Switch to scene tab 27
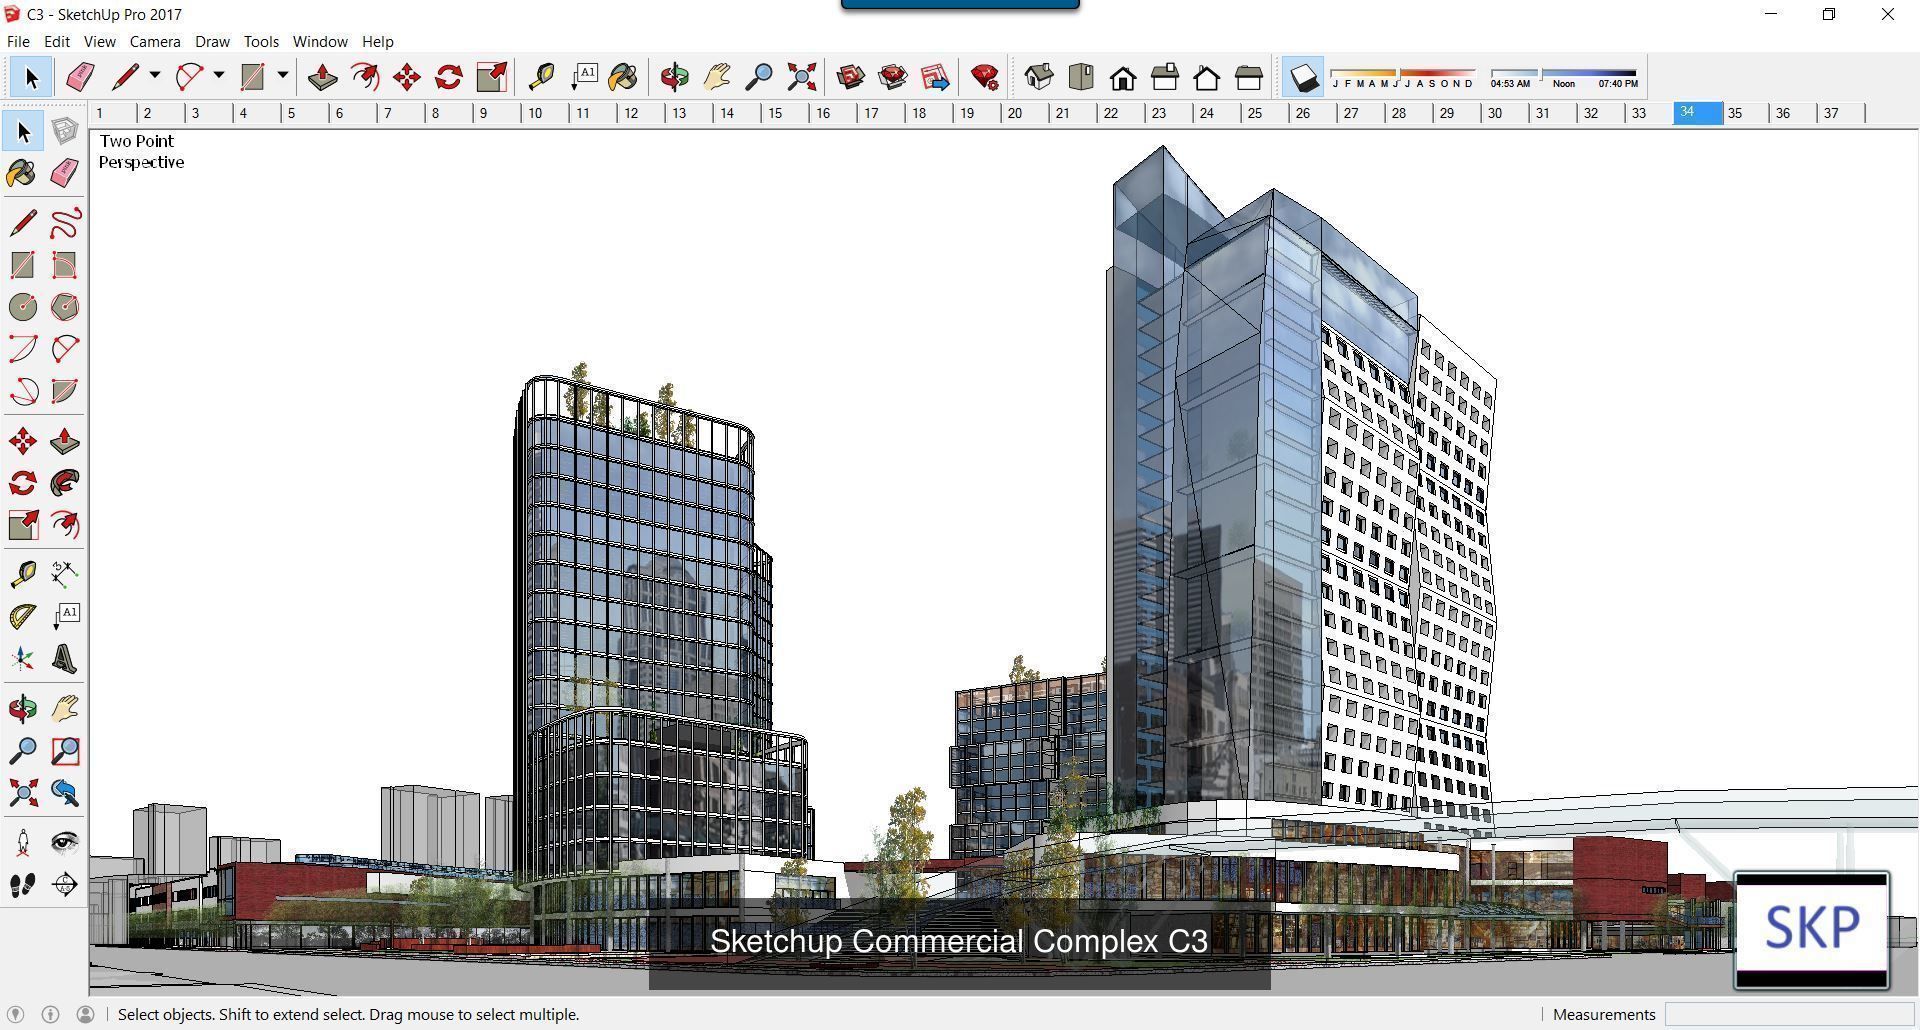1920x1030 pixels. (x=1361, y=113)
